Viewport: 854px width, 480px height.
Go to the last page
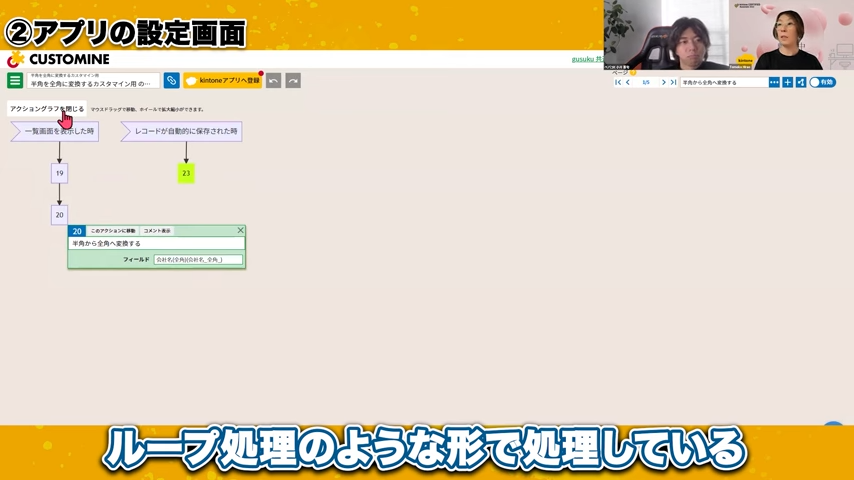[673, 82]
